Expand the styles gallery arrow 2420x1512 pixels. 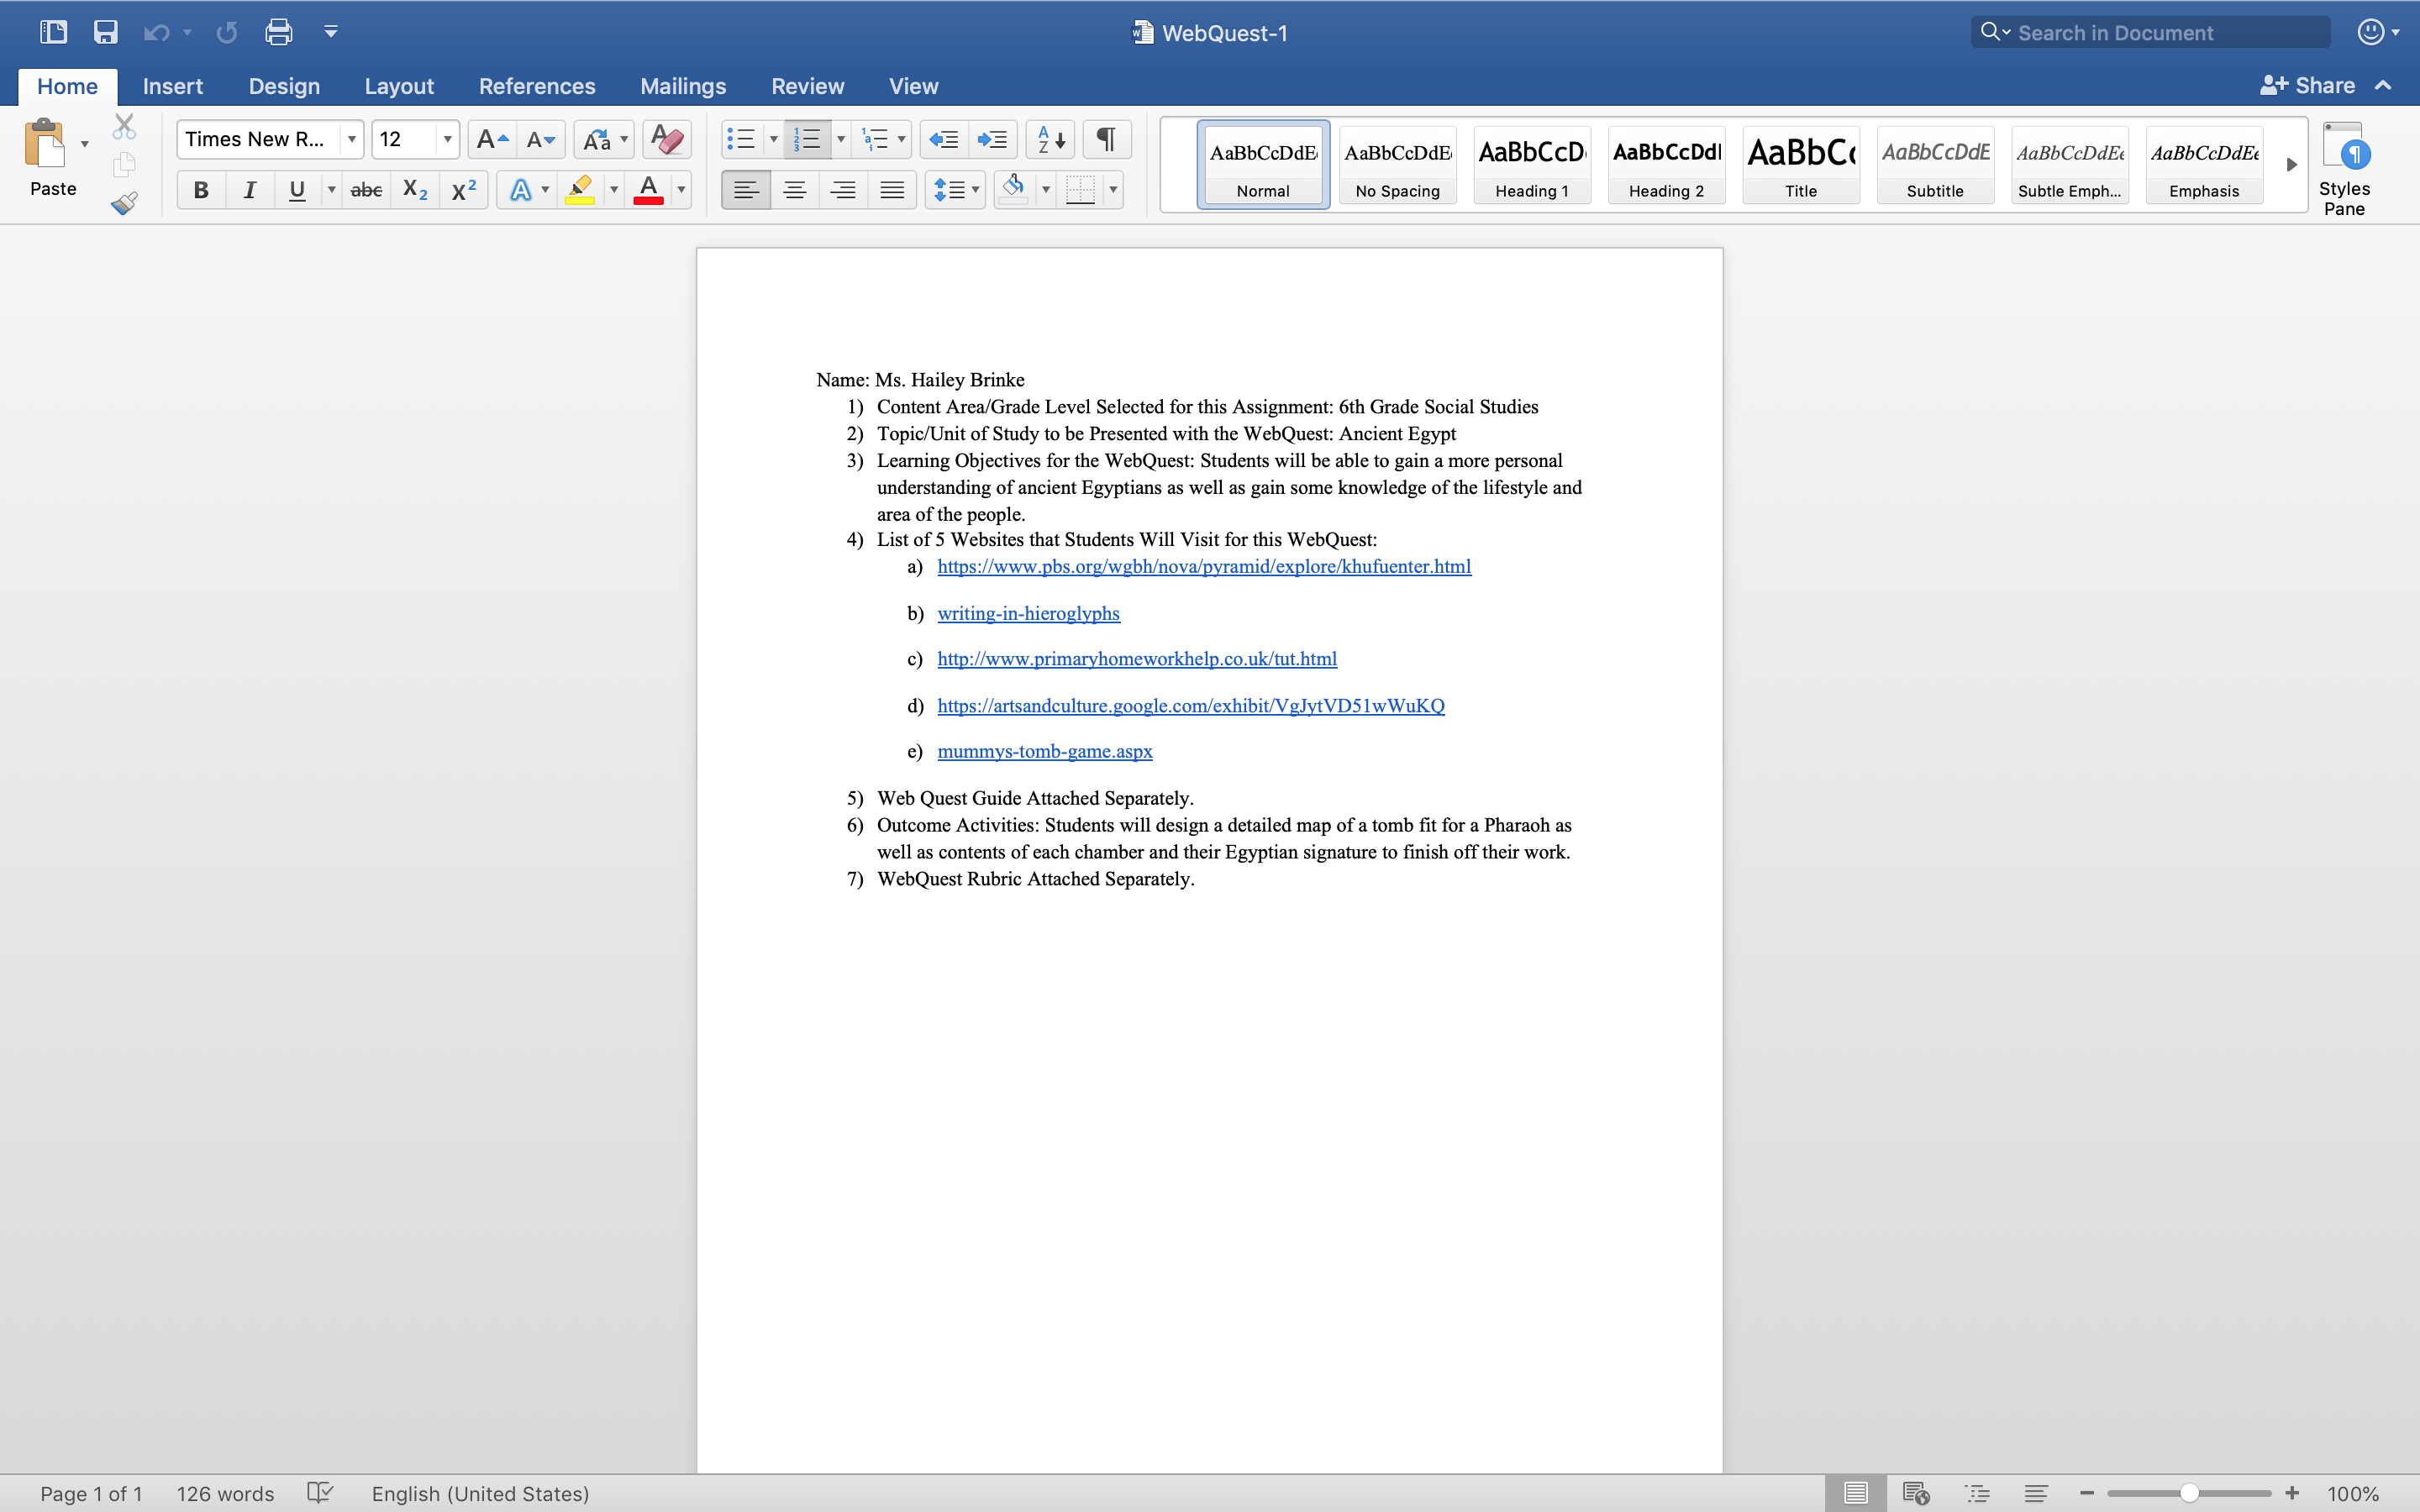[x=2291, y=165]
